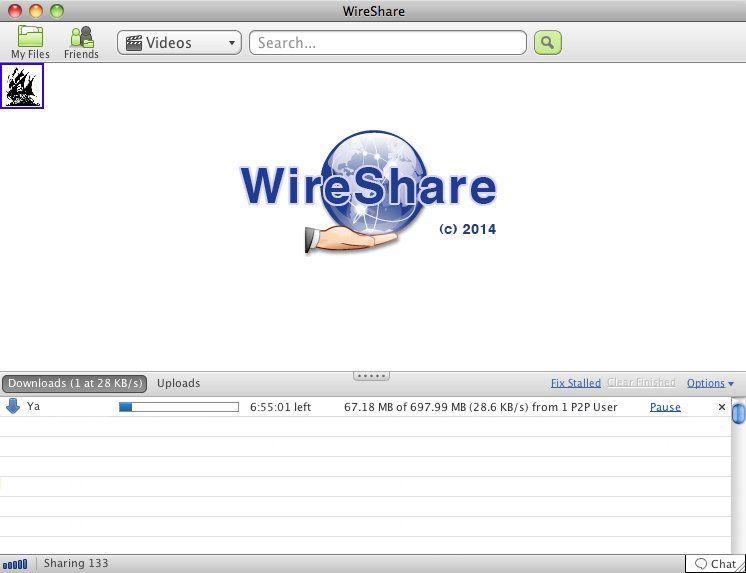
Task: Switch to the Downloads tab
Action: pos(75,383)
